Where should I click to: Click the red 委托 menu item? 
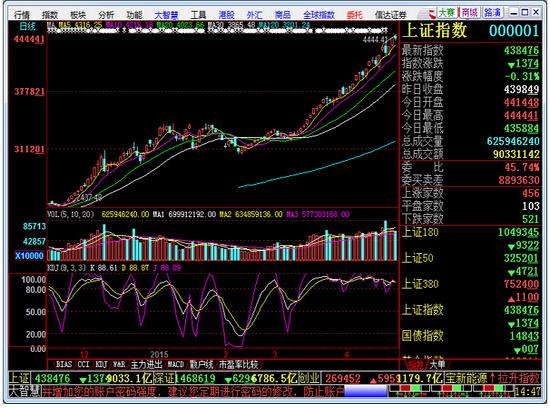[x=354, y=15]
